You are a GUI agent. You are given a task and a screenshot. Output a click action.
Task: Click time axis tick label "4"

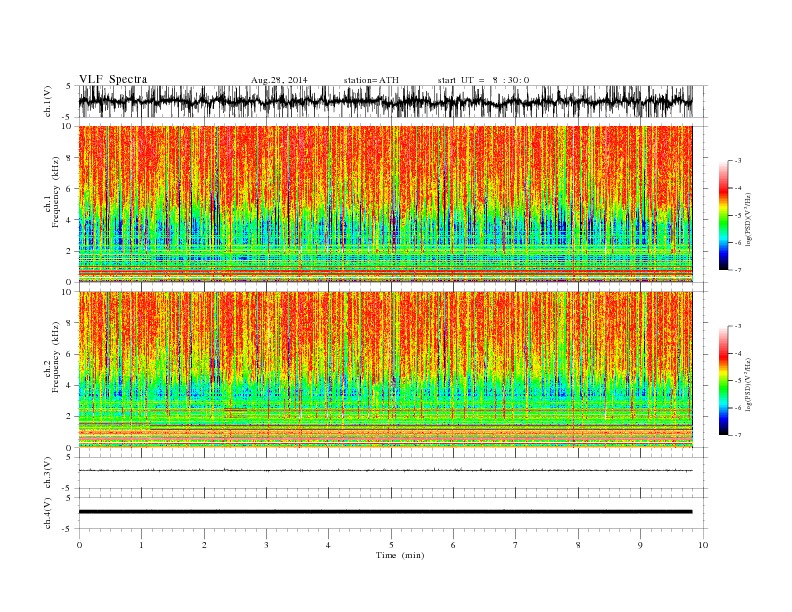[328, 545]
